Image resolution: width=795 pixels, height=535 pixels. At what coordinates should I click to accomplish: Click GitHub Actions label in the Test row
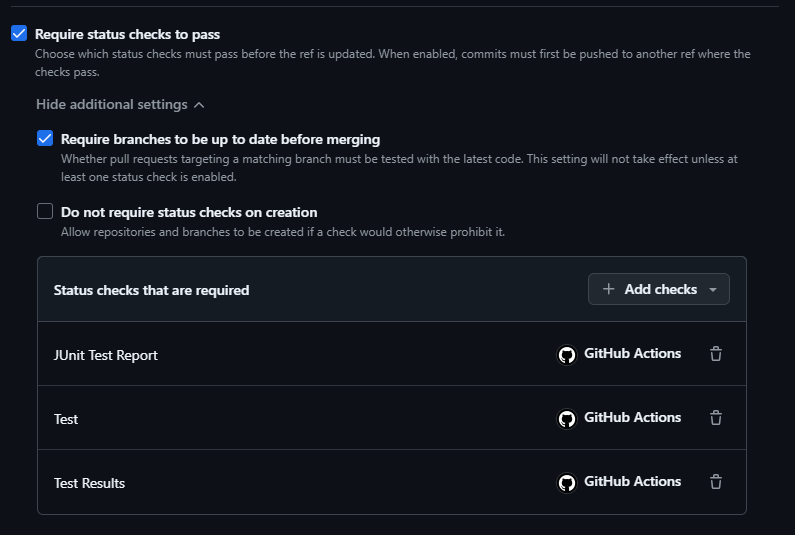(x=632, y=418)
